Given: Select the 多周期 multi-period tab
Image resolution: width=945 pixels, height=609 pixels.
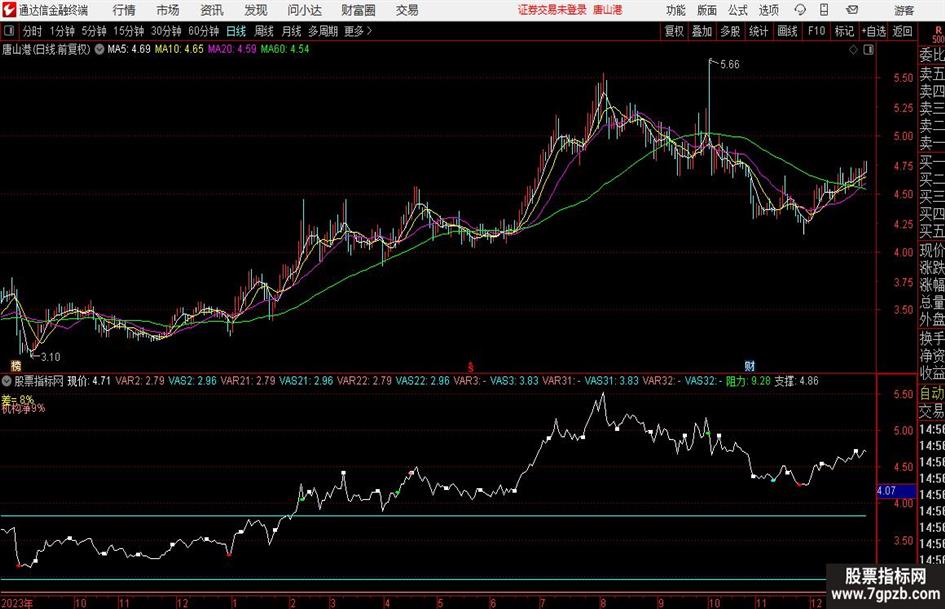Looking at the screenshot, I should pos(323,31).
